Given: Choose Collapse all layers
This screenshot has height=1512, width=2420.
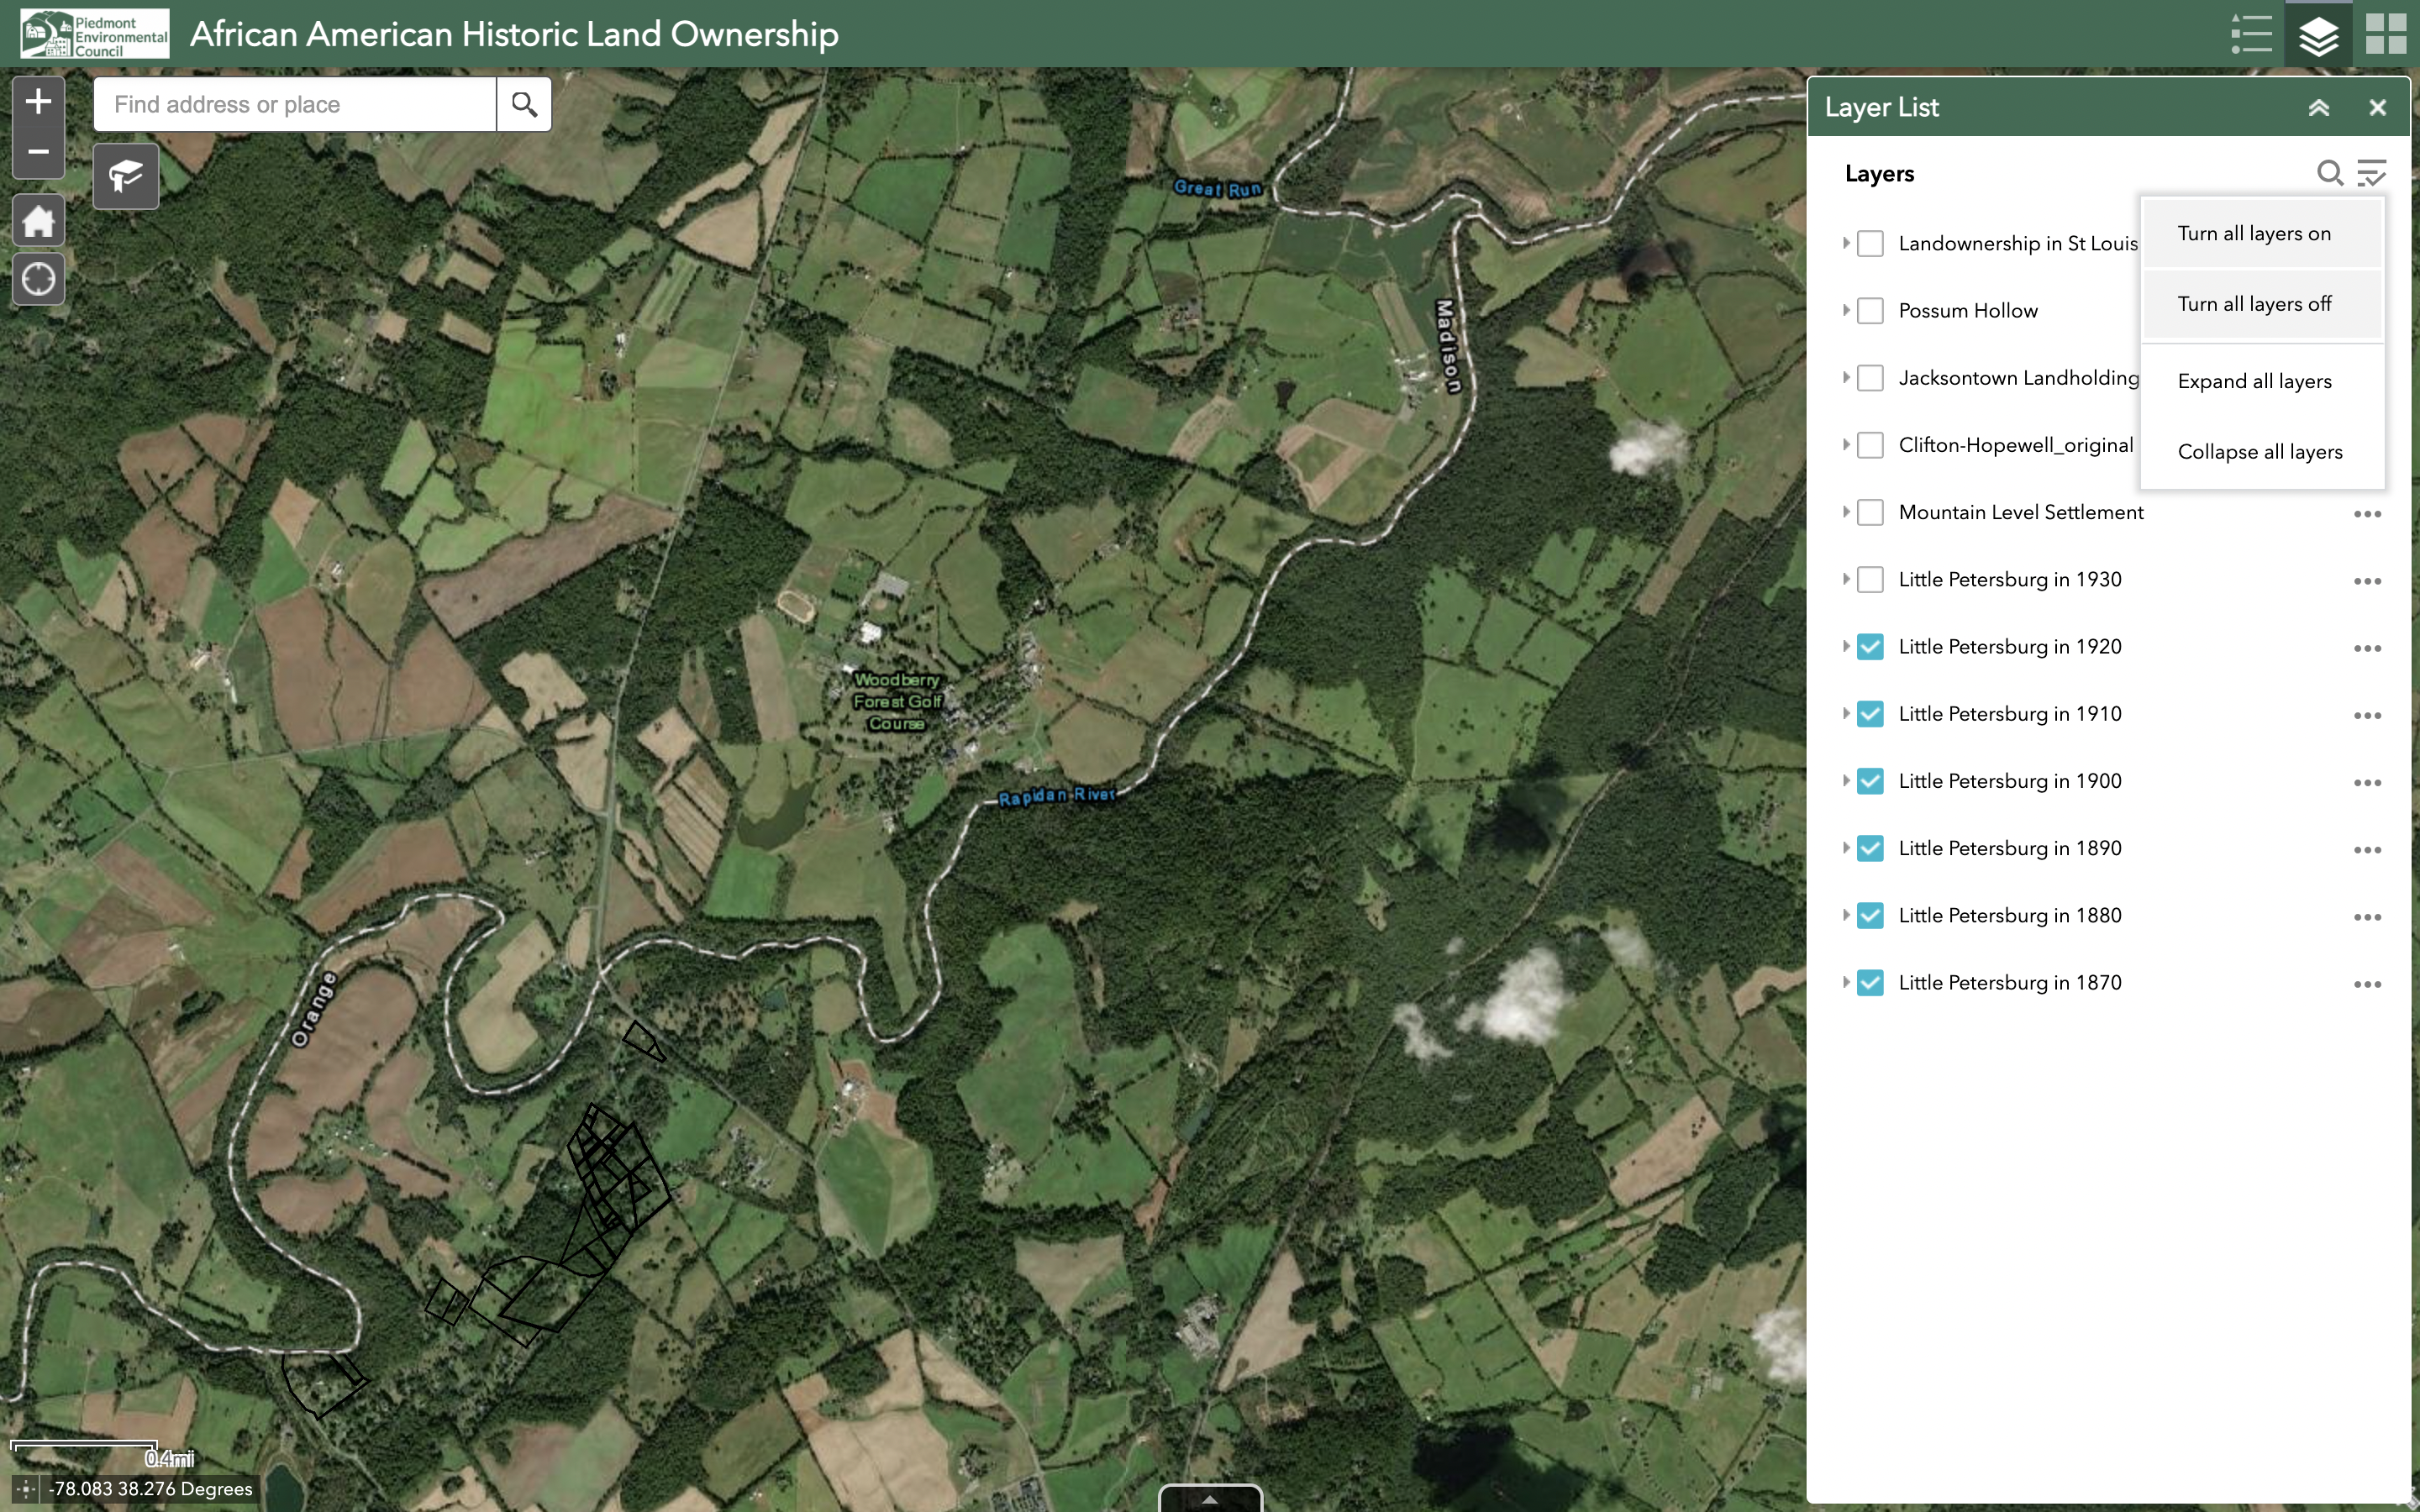Looking at the screenshot, I should (x=2259, y=452).
